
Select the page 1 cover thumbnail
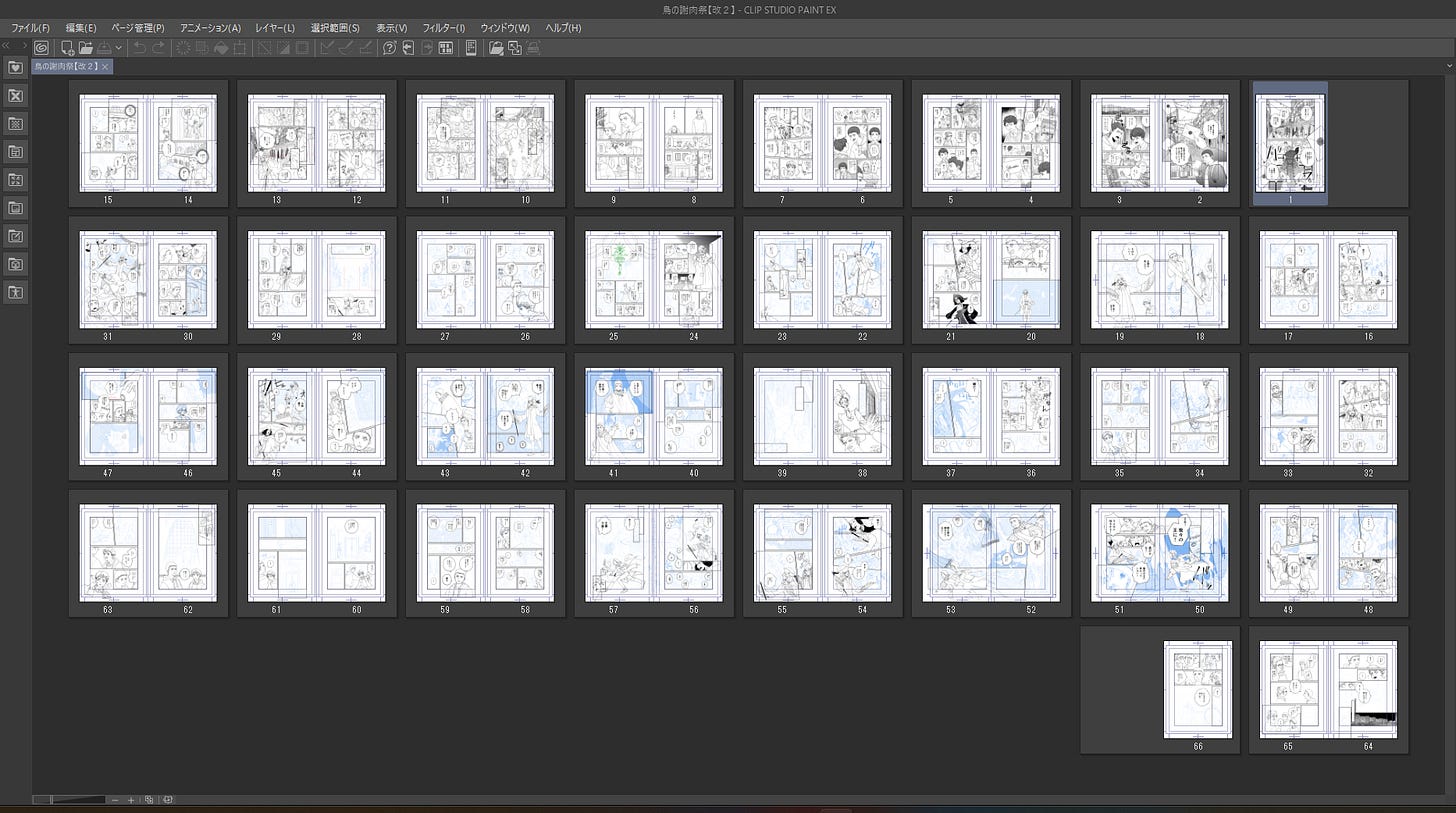click(x=1290, y=142)
